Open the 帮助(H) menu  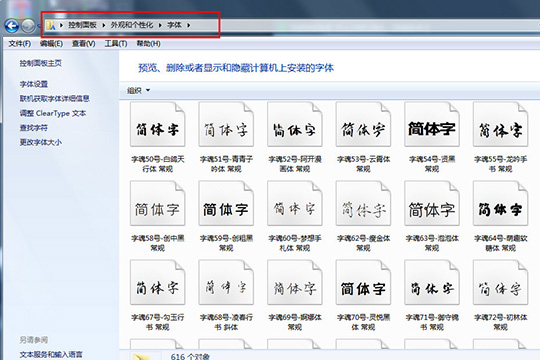tap(148, 44)
